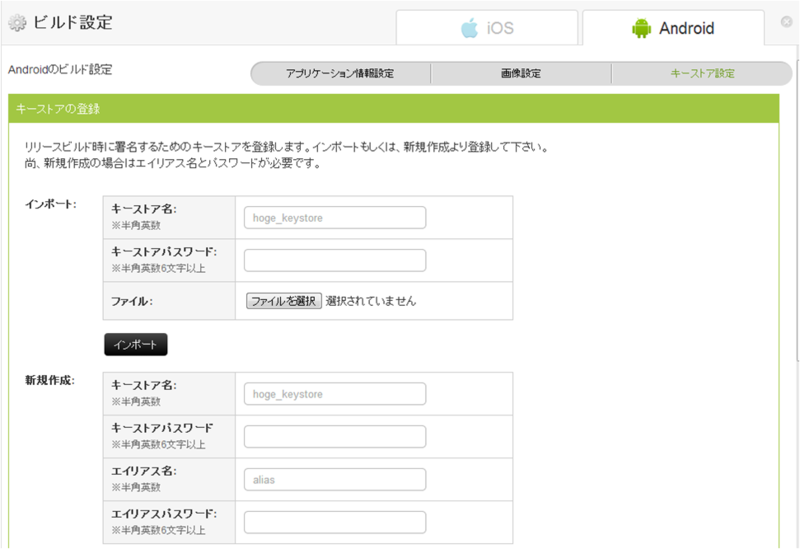
Task: Click the black インポート button
Action: click(x=136, y=344)
